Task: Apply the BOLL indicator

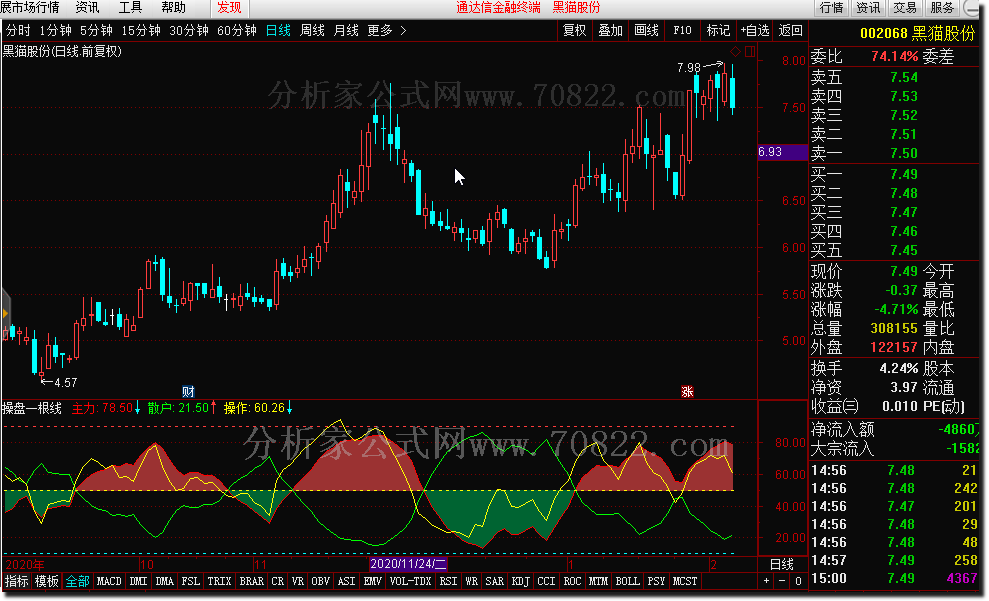Action: tap(627, 581)
